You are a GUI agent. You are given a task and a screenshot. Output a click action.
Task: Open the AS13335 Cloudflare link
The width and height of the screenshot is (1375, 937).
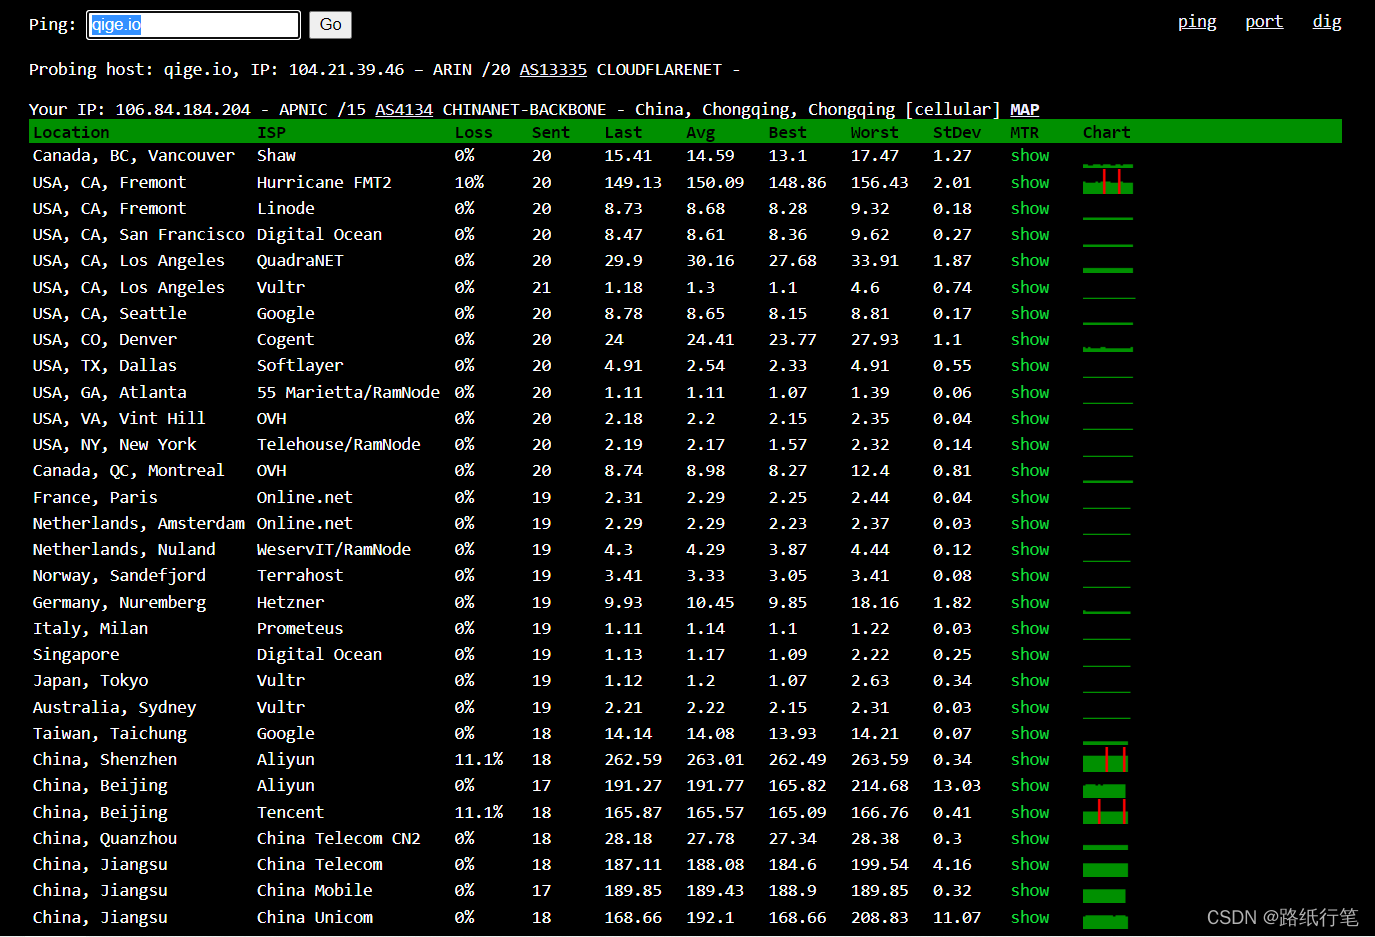click(x=552, y=70)
